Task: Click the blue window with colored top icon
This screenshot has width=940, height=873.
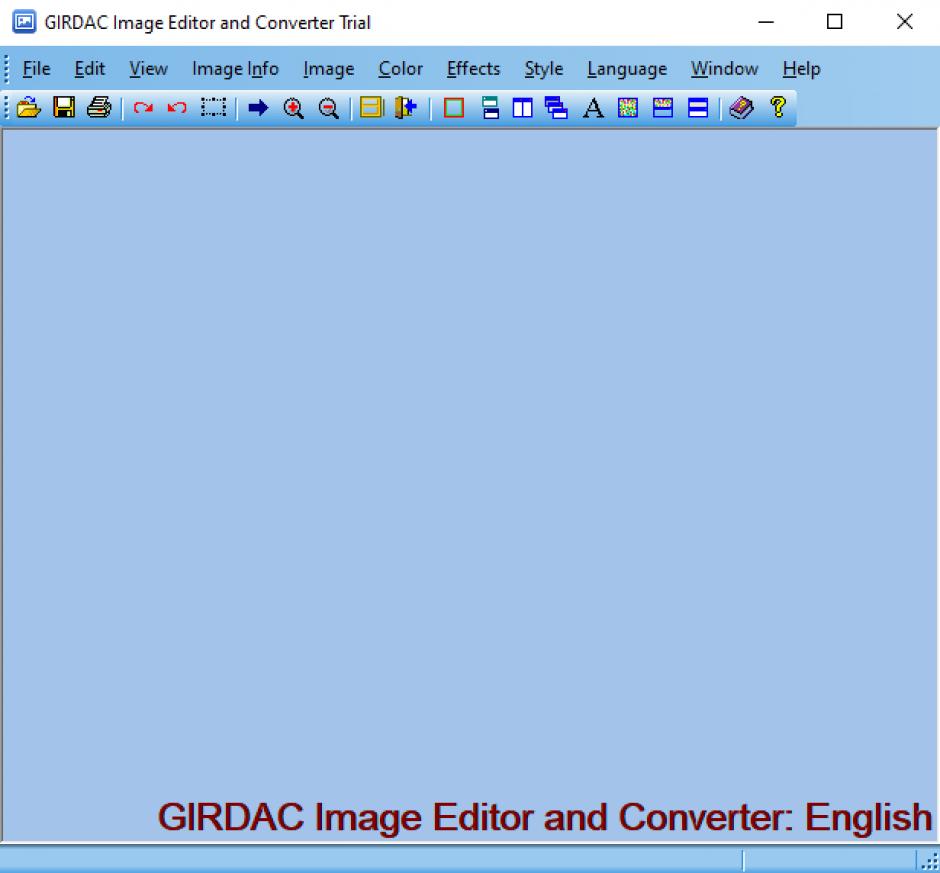Action: click(663, 108)
